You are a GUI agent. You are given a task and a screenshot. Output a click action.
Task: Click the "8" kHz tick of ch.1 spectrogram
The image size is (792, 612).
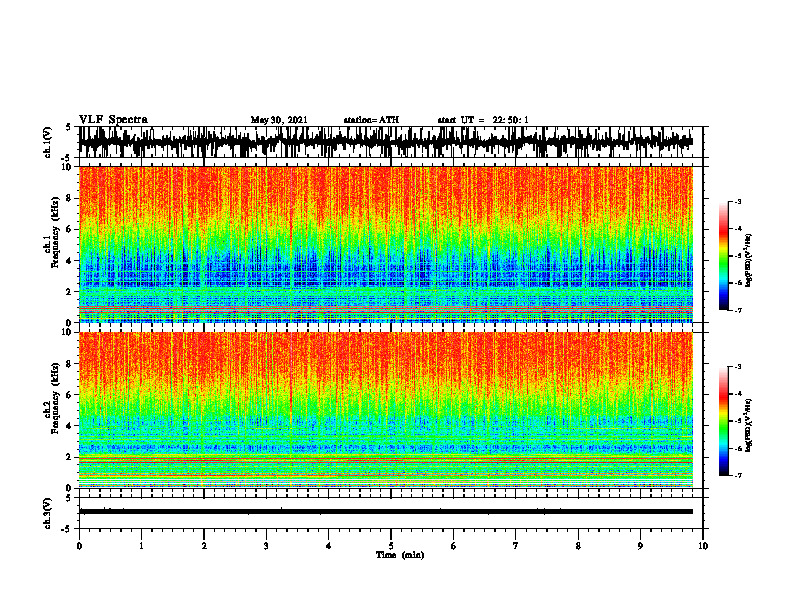pos(70,198)
